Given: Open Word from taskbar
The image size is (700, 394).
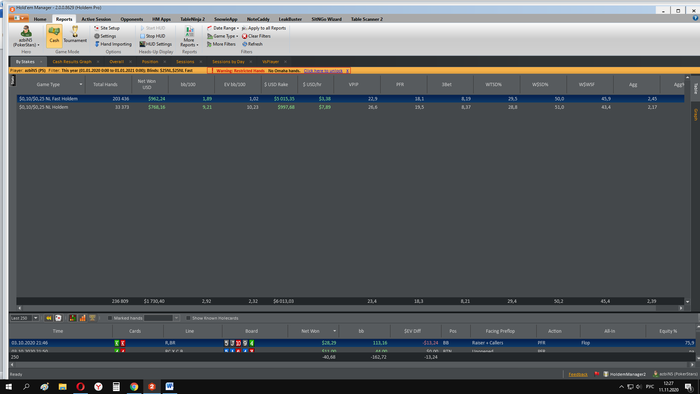Looking at the screenshot, I should coord(170,386).
